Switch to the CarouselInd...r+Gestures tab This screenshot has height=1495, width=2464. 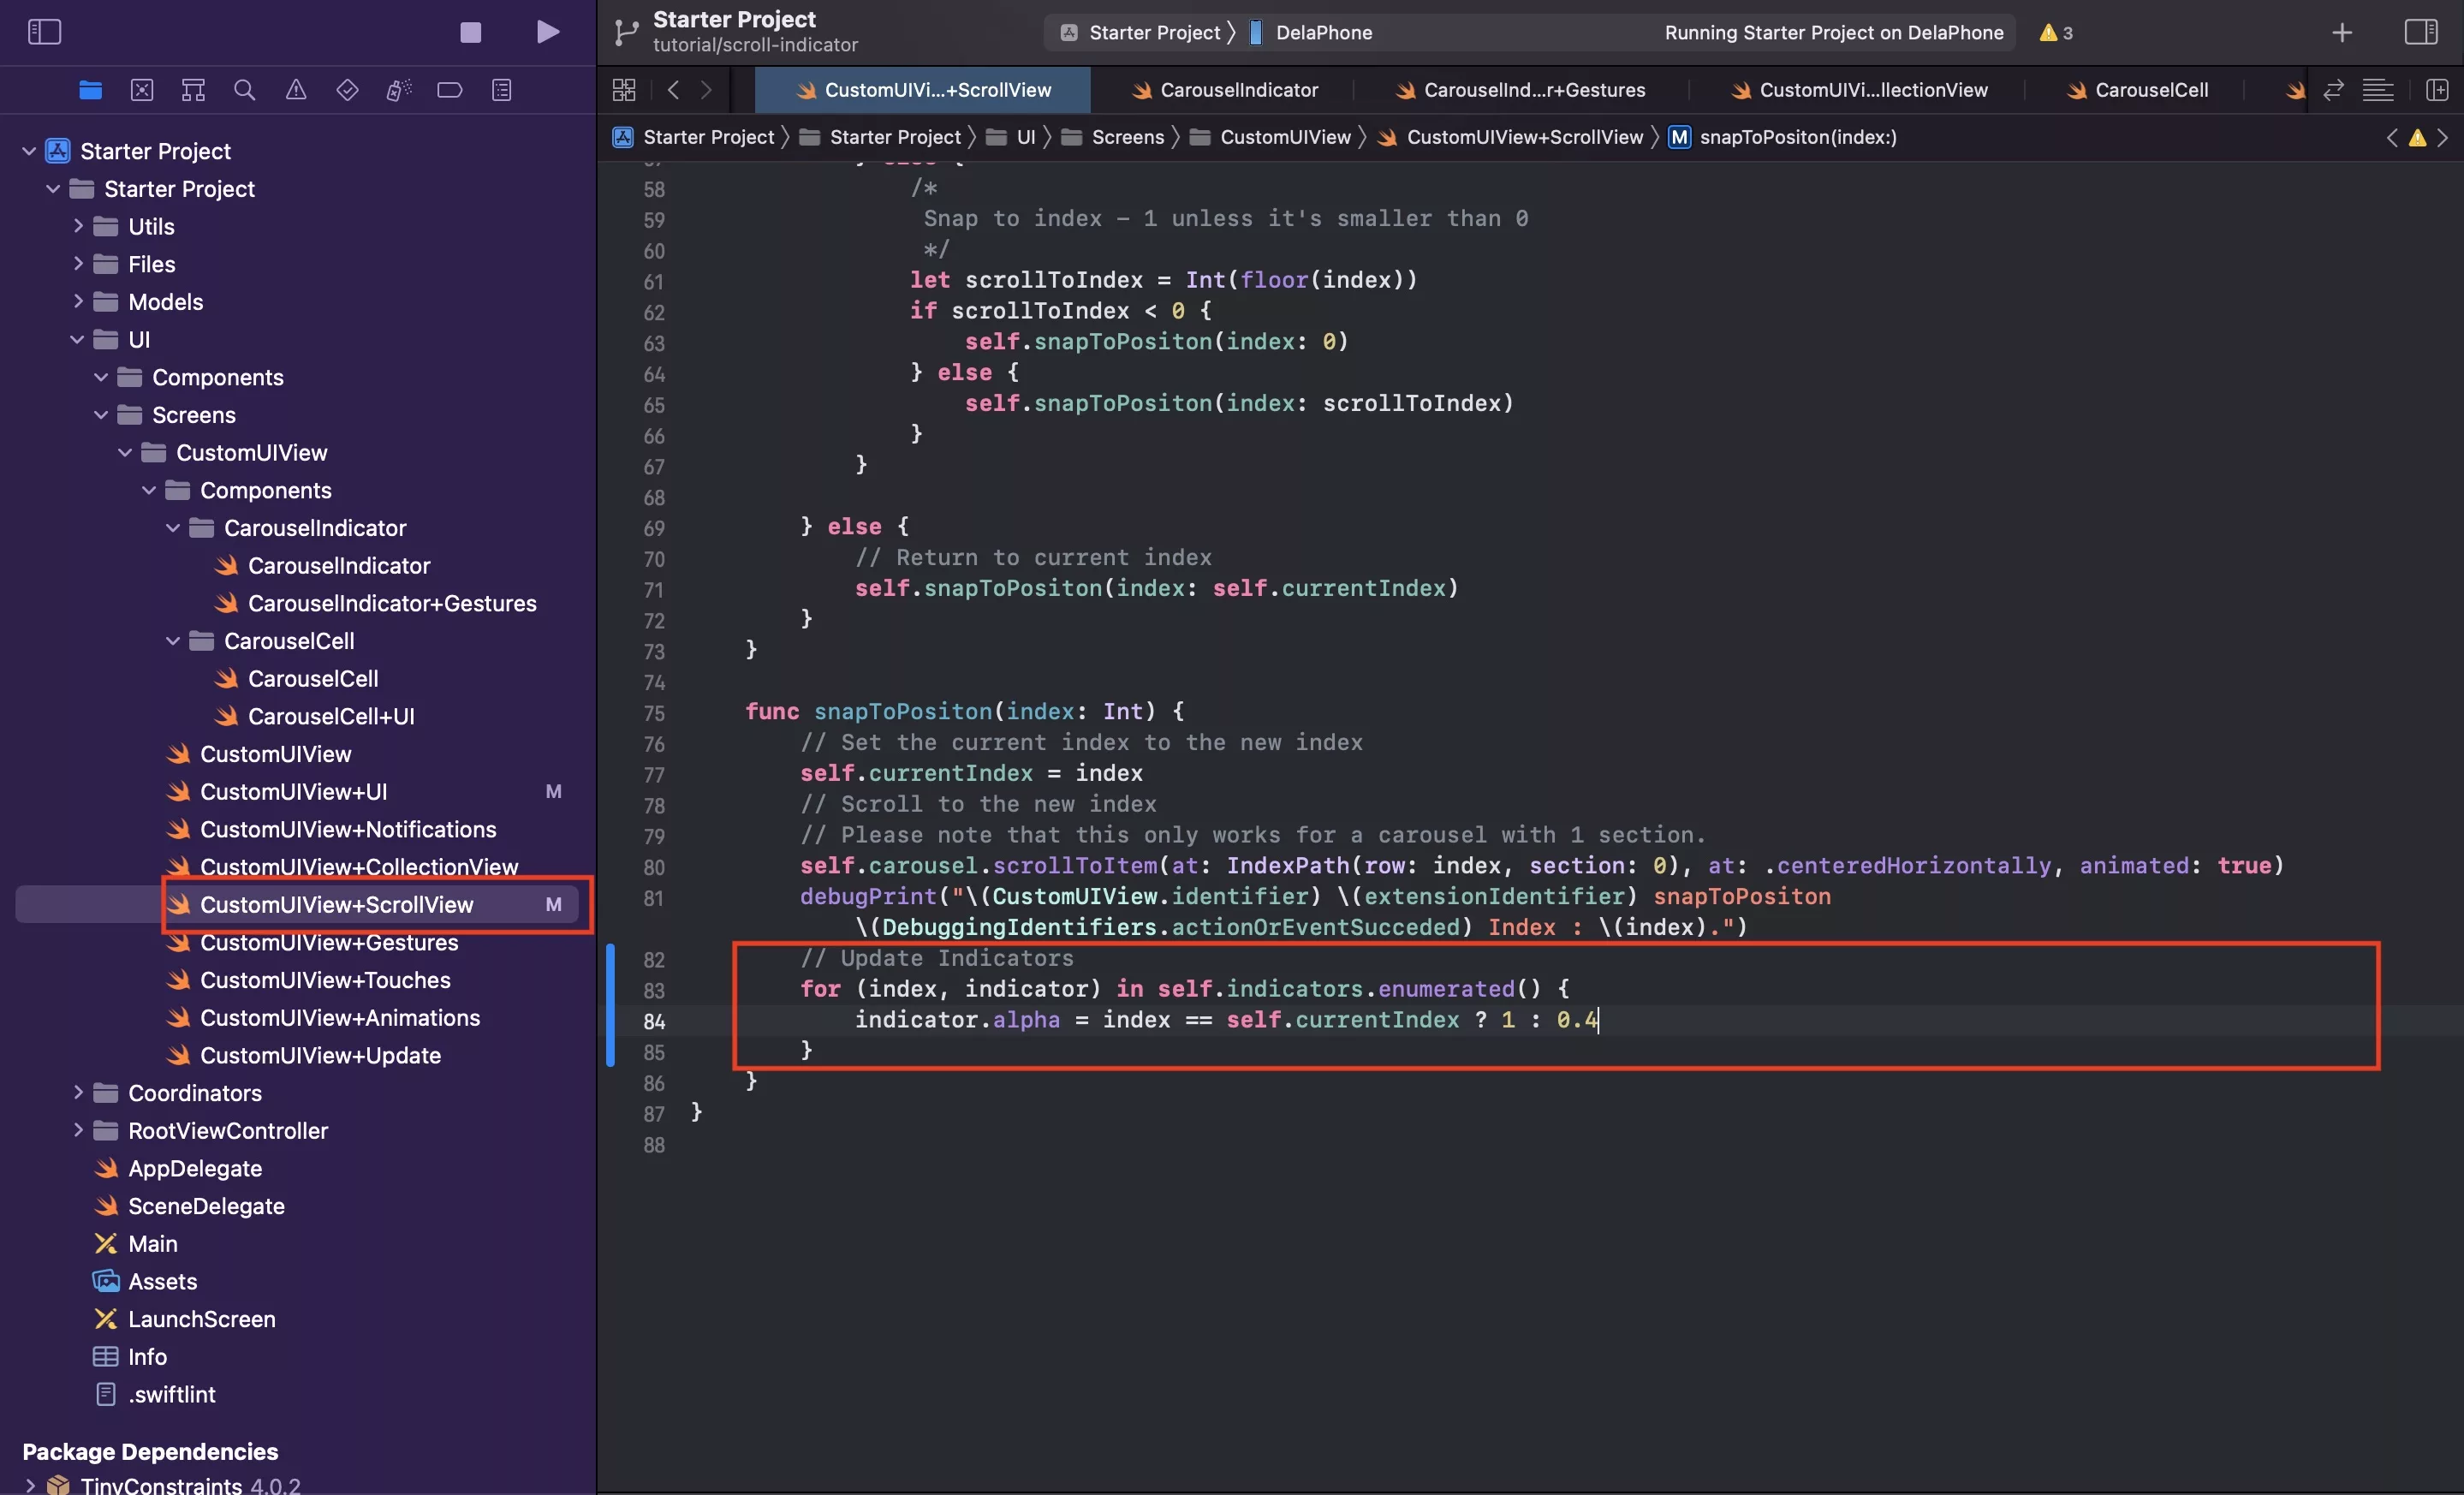(x=1520, y=90)
